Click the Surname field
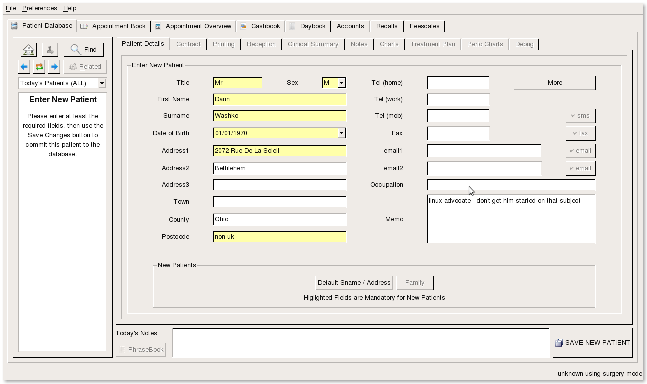Viewport: 647px width, 384px height. (x=279, y=116)
